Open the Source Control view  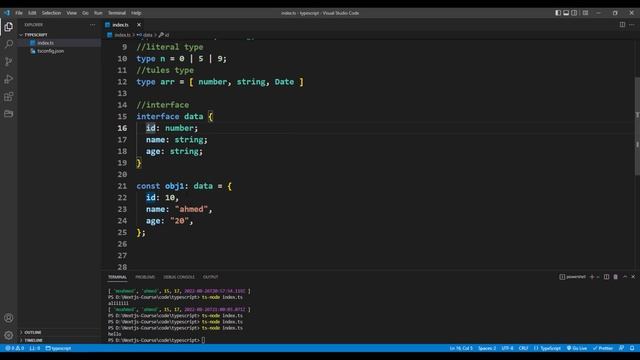point(9,62)
